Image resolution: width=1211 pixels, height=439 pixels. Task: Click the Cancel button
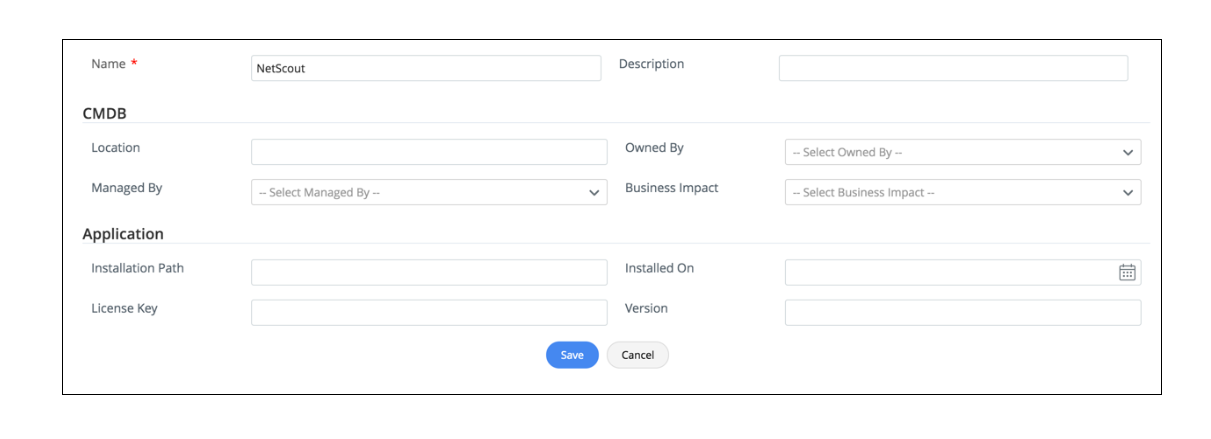[637, 355]
